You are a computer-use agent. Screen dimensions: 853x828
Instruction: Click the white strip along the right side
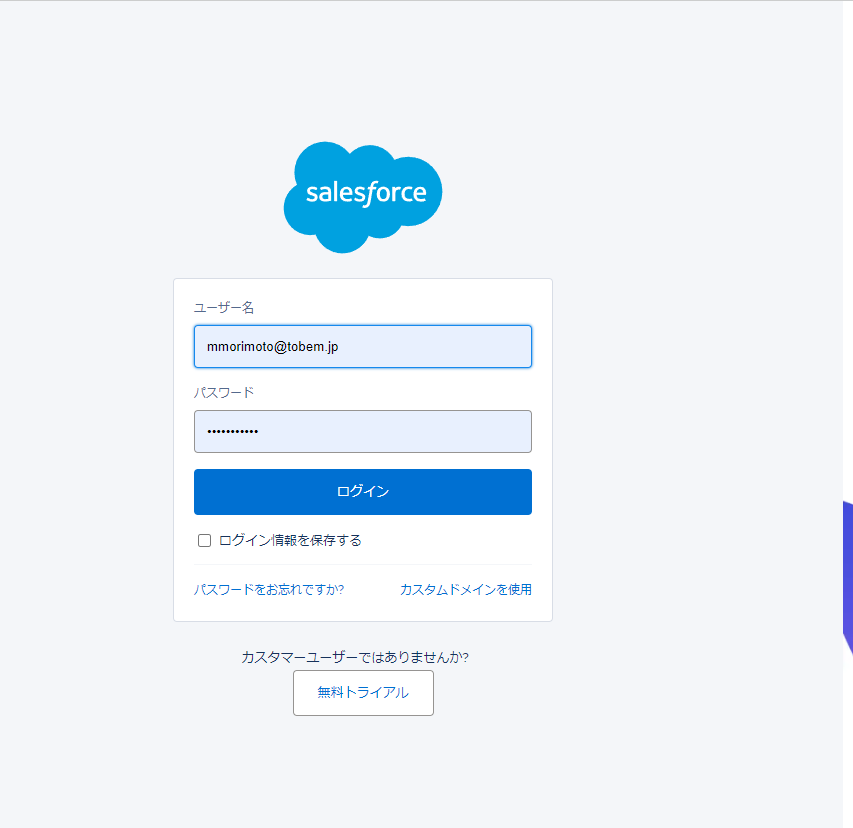click(x=848, y=300)
